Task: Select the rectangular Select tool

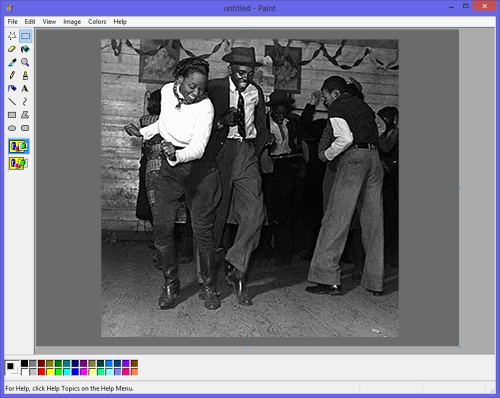Action: click(x=25, y=36)
